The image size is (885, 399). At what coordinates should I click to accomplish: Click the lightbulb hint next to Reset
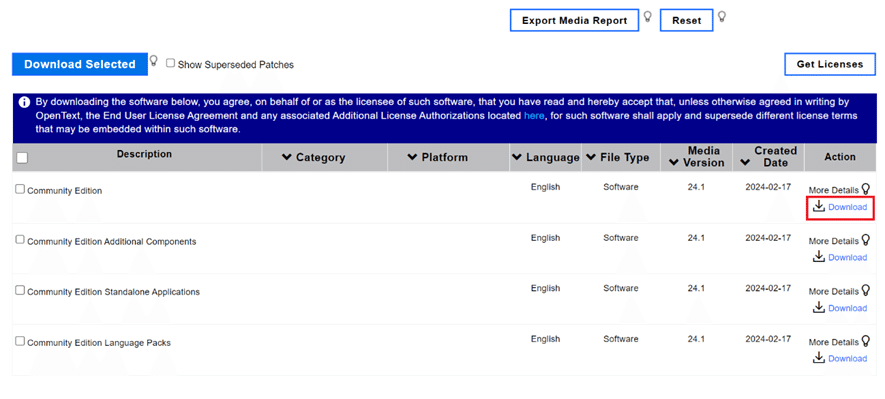click(x=721, y=16)
